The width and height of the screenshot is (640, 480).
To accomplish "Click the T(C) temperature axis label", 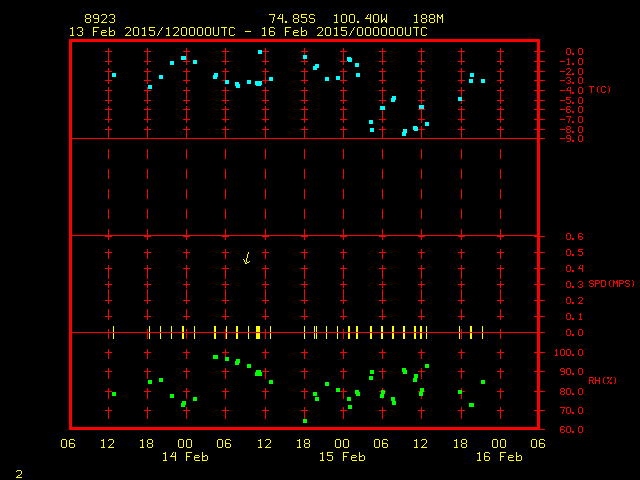I will pos(601,90).
